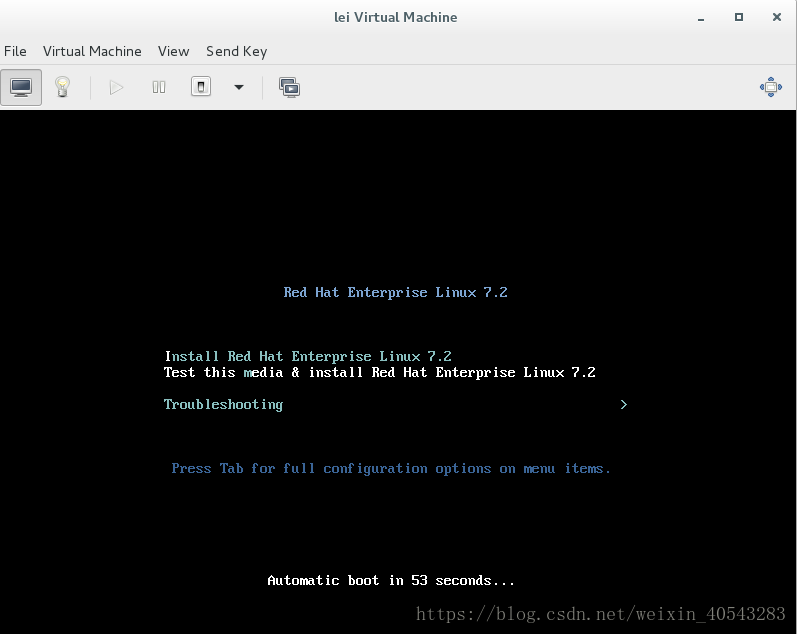Power on the virtual machine
The width and height of the screenshot is (797, 634).
(116, 87)
